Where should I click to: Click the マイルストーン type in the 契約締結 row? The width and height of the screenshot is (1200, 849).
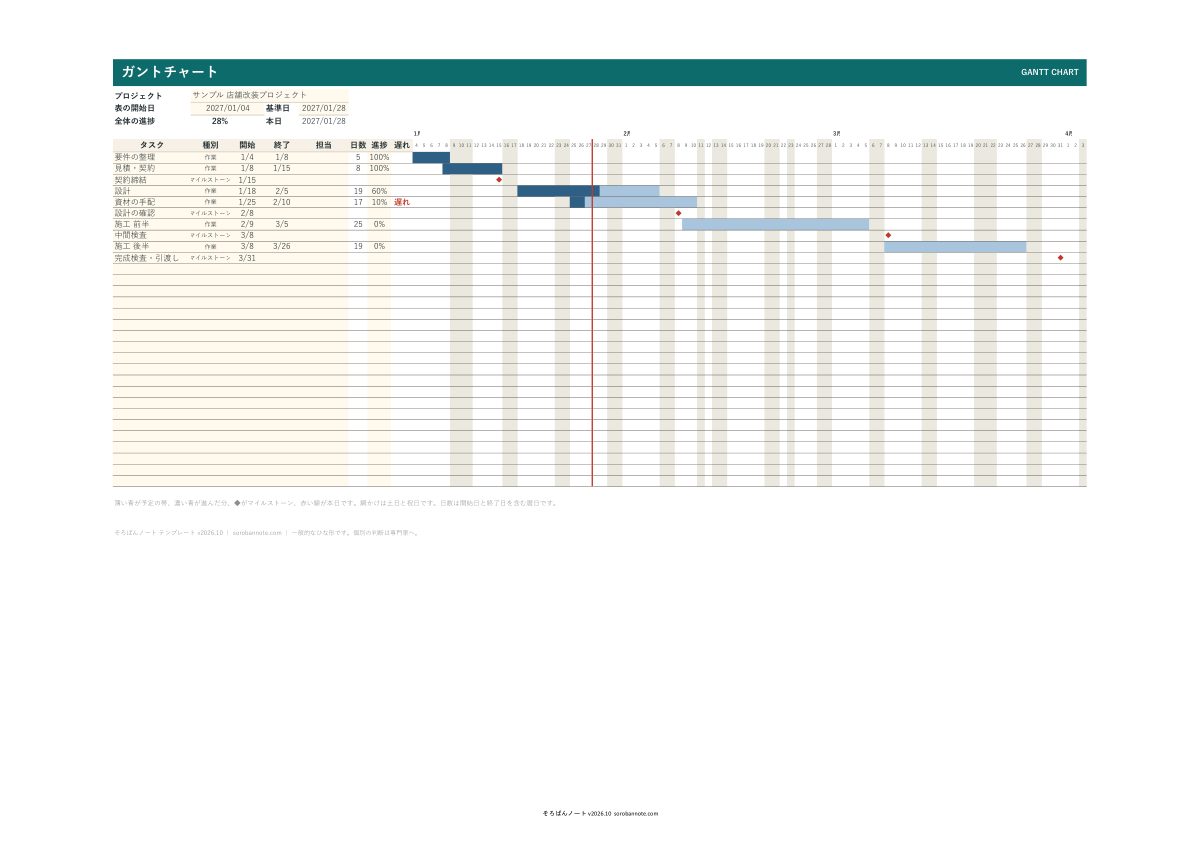(210, 180)
